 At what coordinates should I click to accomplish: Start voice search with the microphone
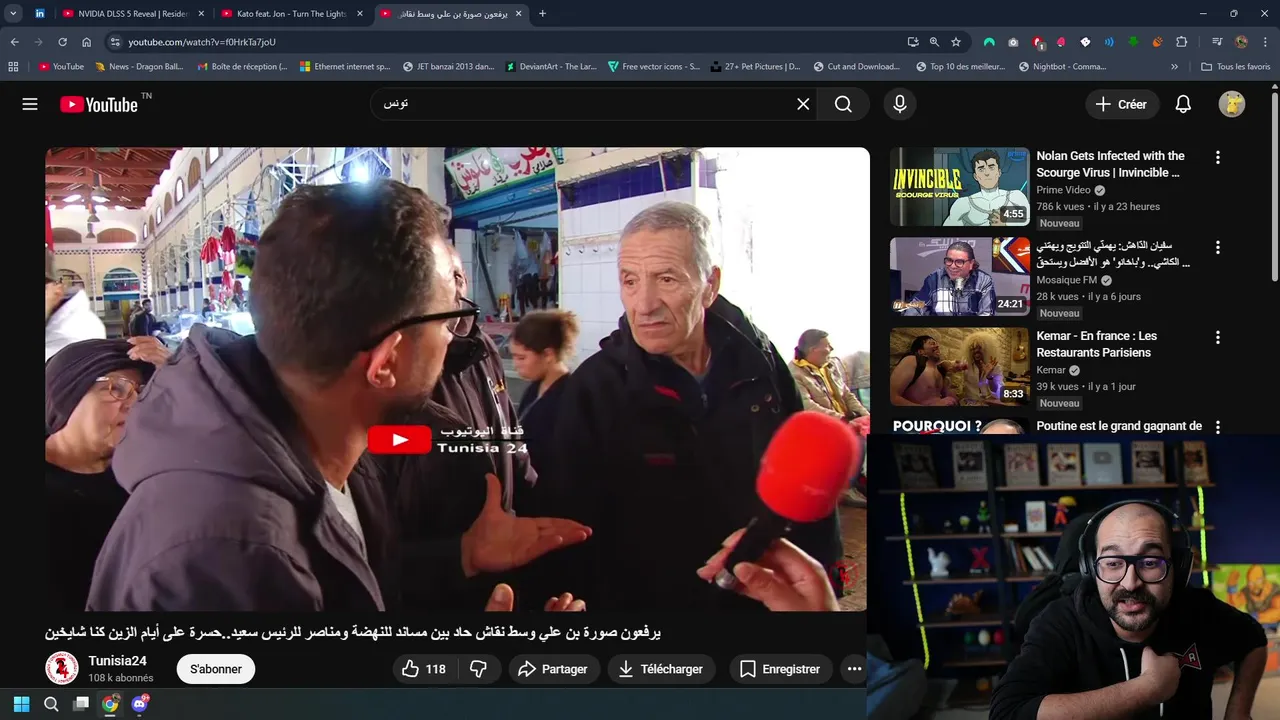click(900, 104)
